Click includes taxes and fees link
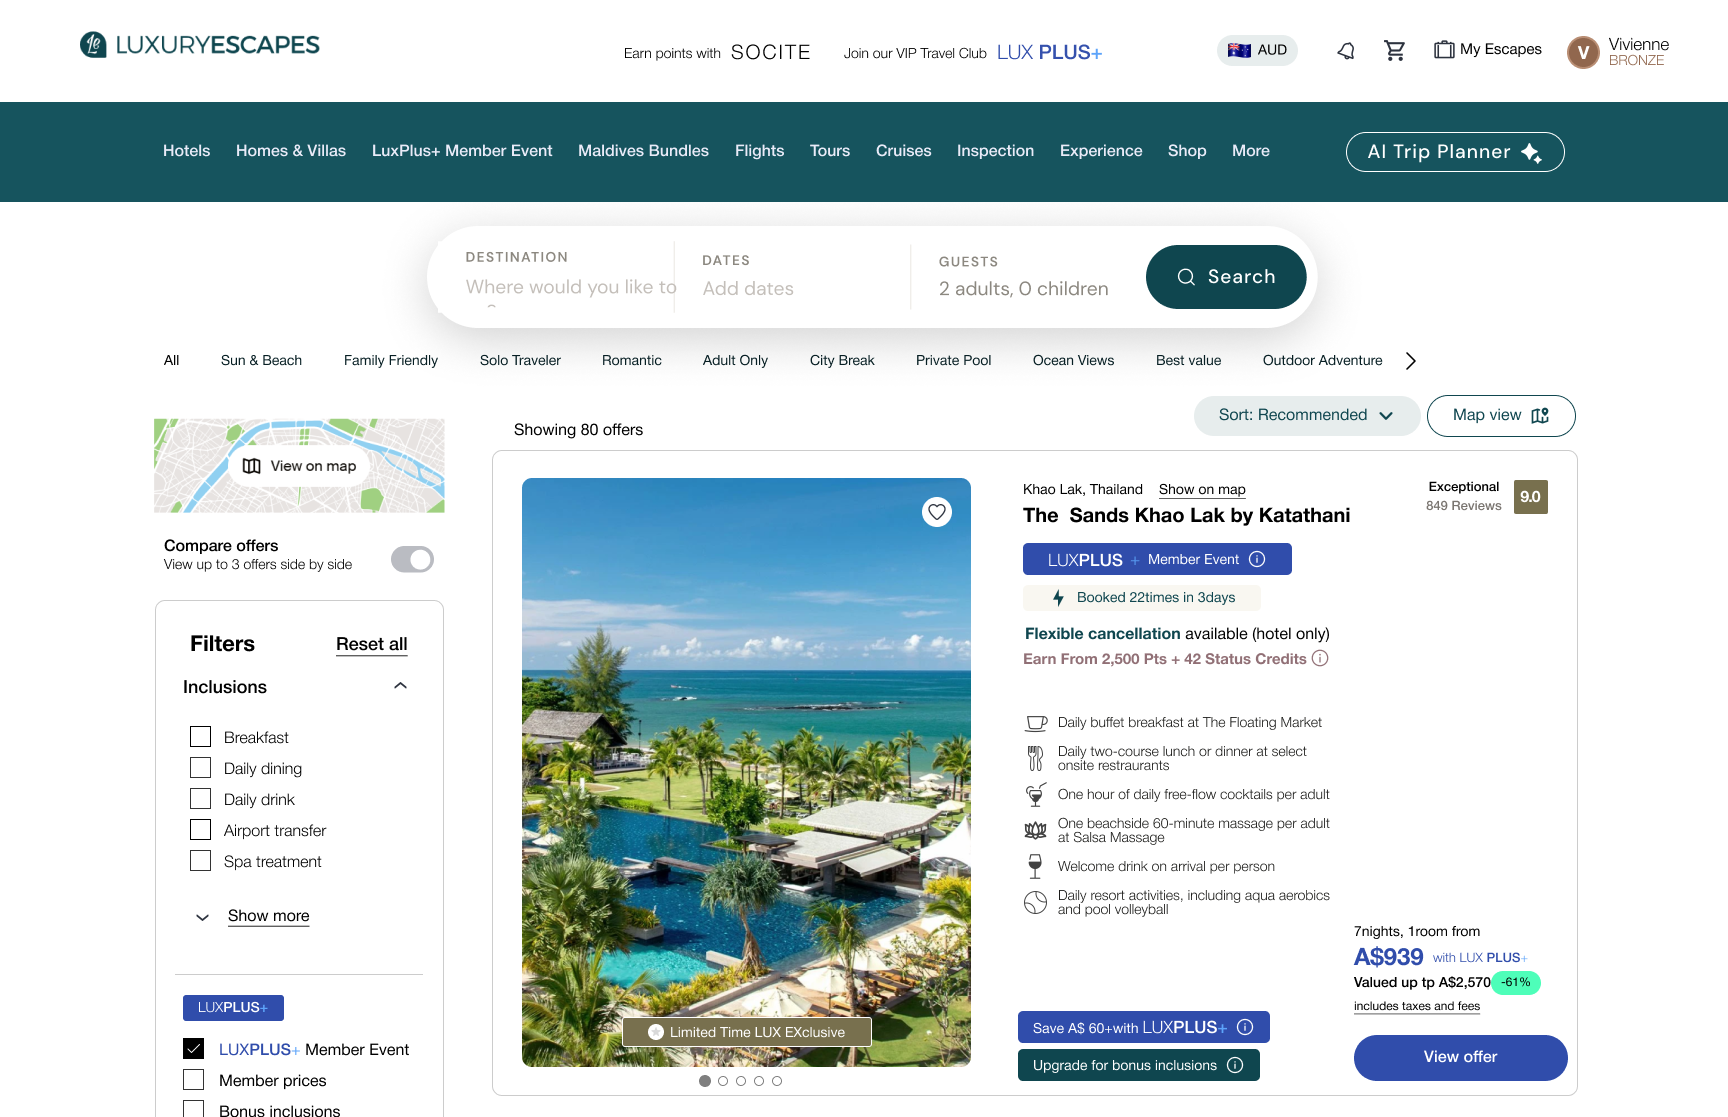The height and width of the screenshot is (1117, 1728). click(1417, 1006)
